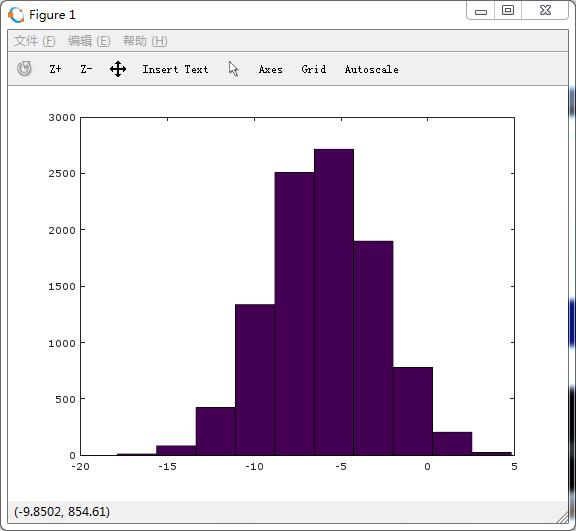The height and width of the screenshot is (531, 576).
Task: Click the y-axis label 3000
Action: coord(62,118)
